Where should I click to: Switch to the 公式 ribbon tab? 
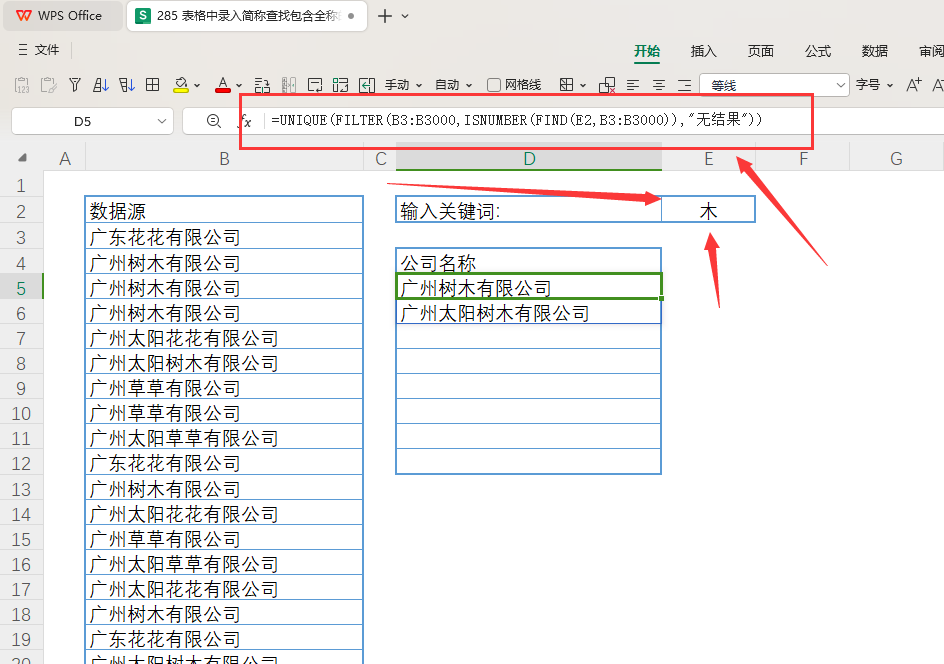tap(818, 51)
